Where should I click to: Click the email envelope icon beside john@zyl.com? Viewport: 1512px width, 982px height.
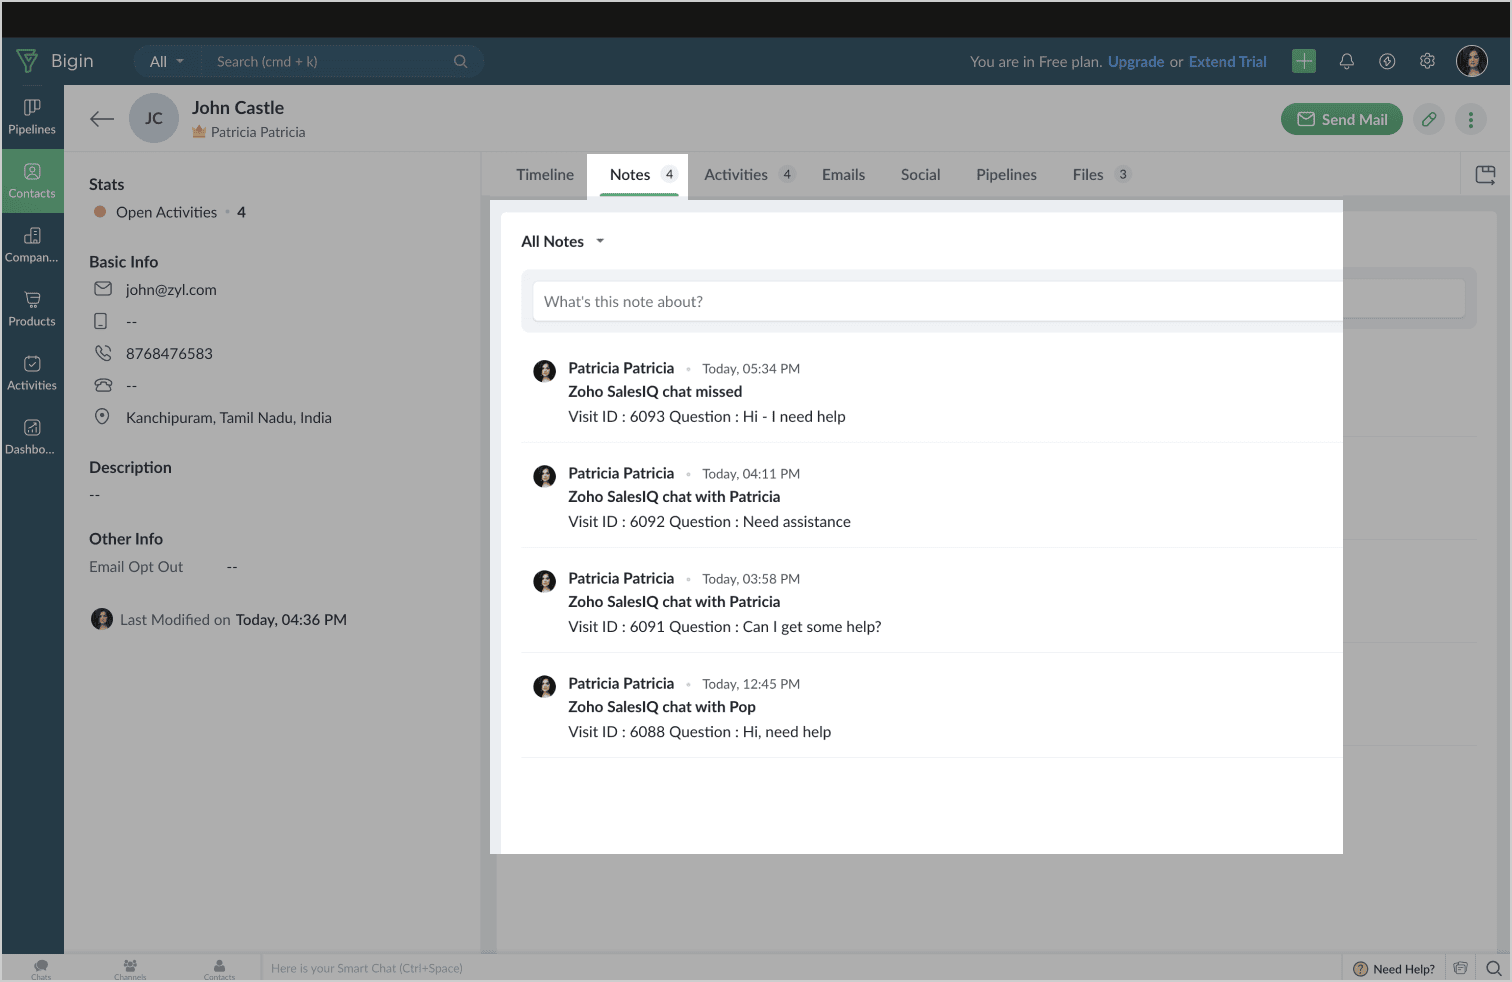[103, 289]
